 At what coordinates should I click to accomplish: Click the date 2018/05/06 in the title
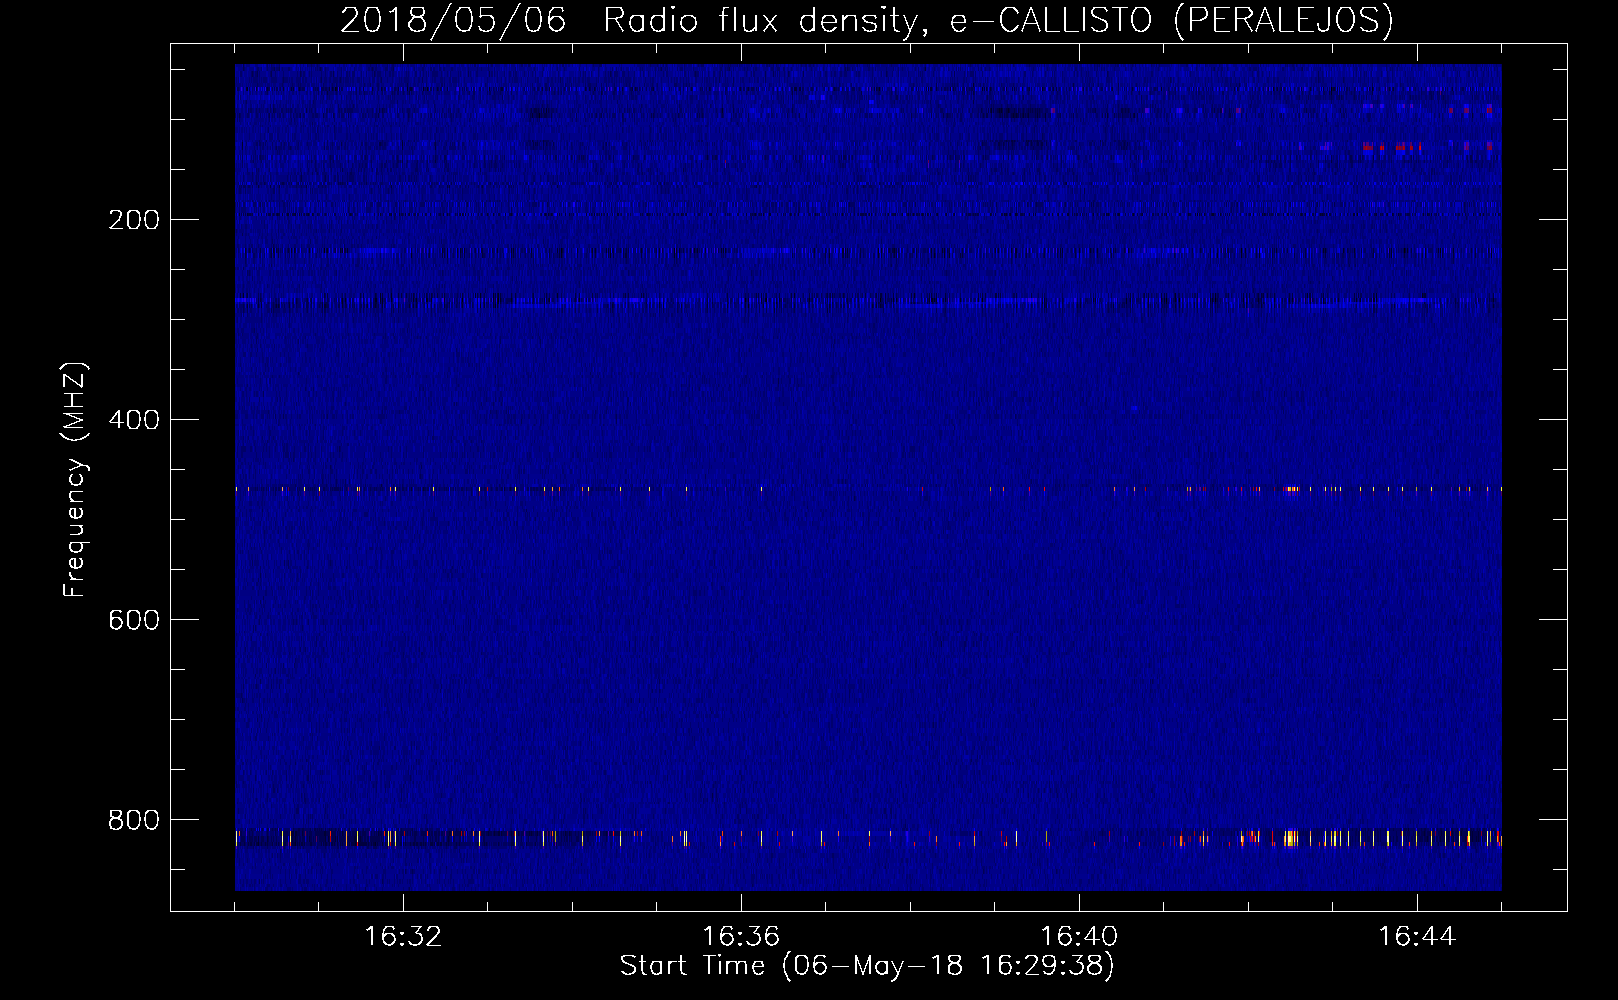tap(453, 20)
